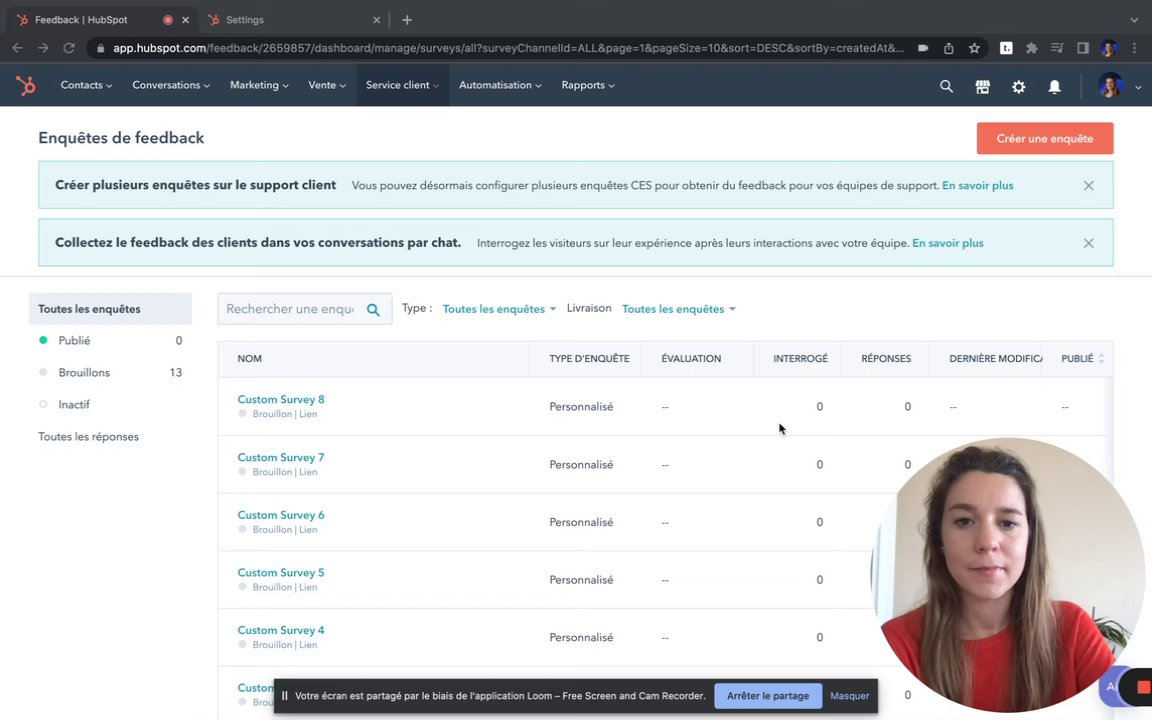Expand the Rapports menu
Viewport: 1152px width, 720px height.
point(588,85)
